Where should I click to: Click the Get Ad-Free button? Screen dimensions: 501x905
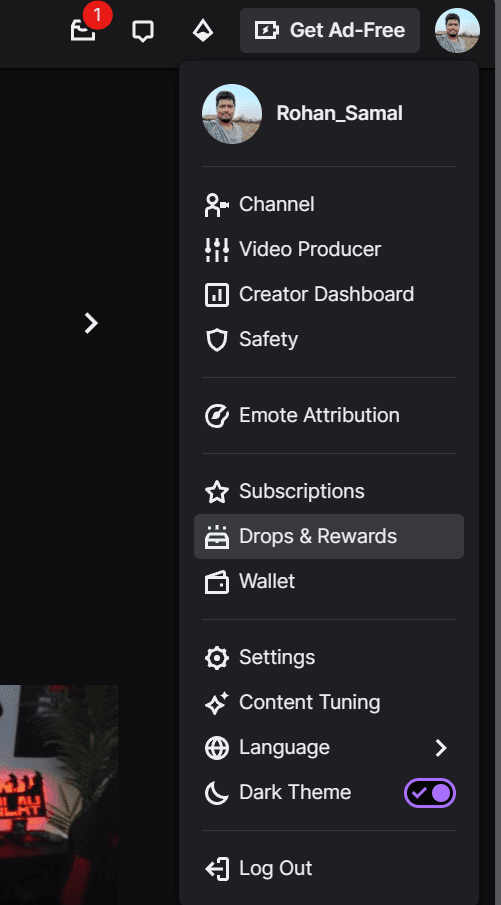click(x=330, y=31)
